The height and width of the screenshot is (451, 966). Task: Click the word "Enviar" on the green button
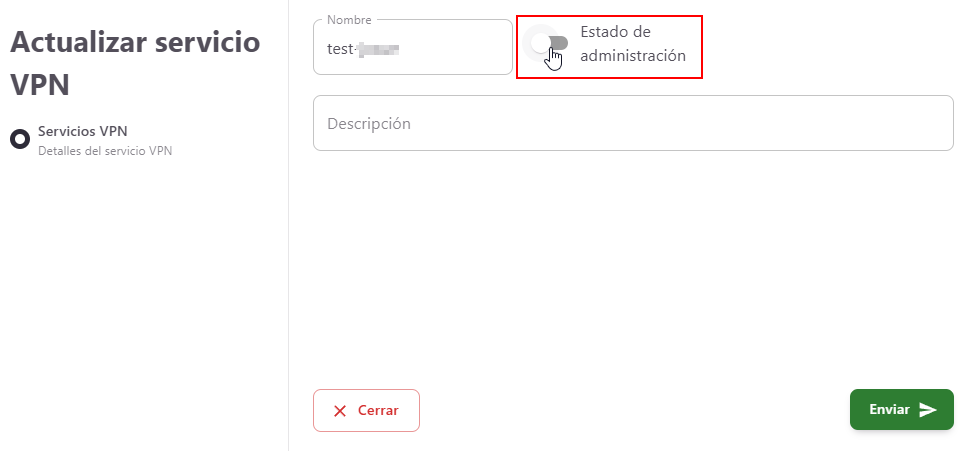(889, 410)
